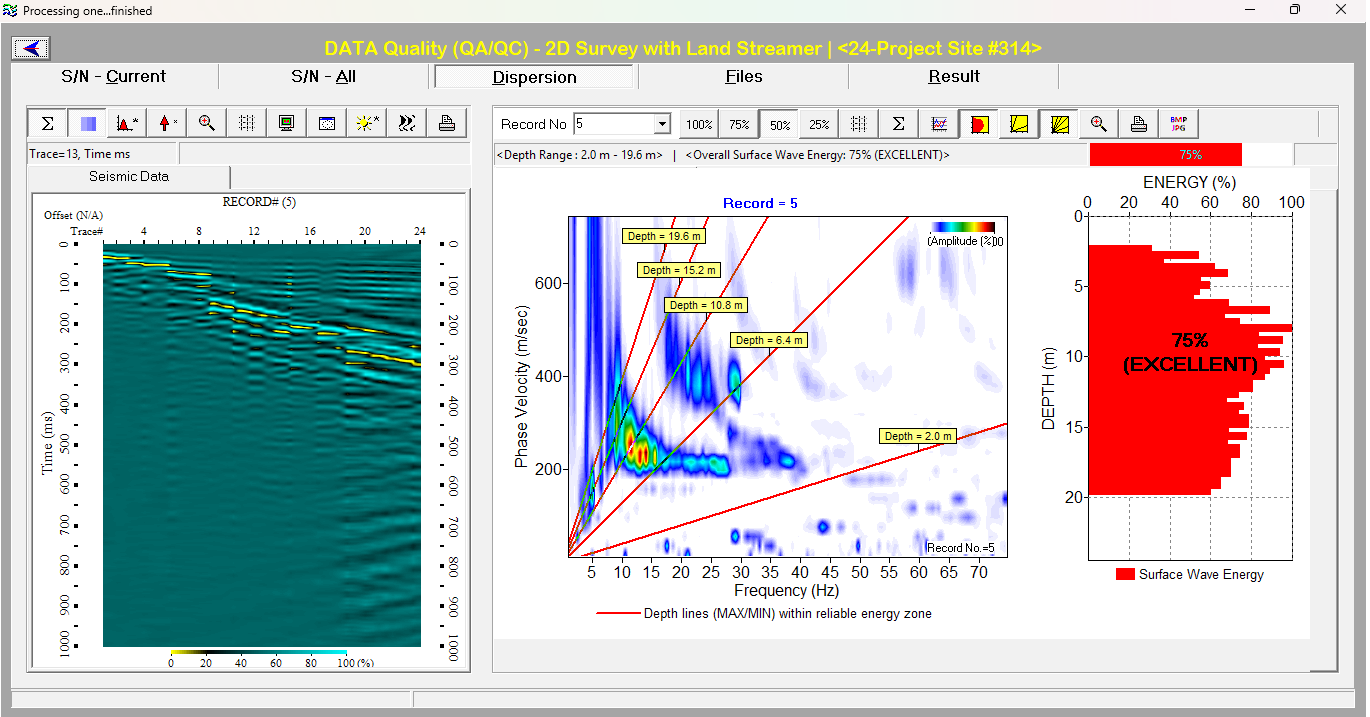Click the 25% scale button
Viewport: 1370px width, 717px height.
pyautogui.click(x=819, y=124)
